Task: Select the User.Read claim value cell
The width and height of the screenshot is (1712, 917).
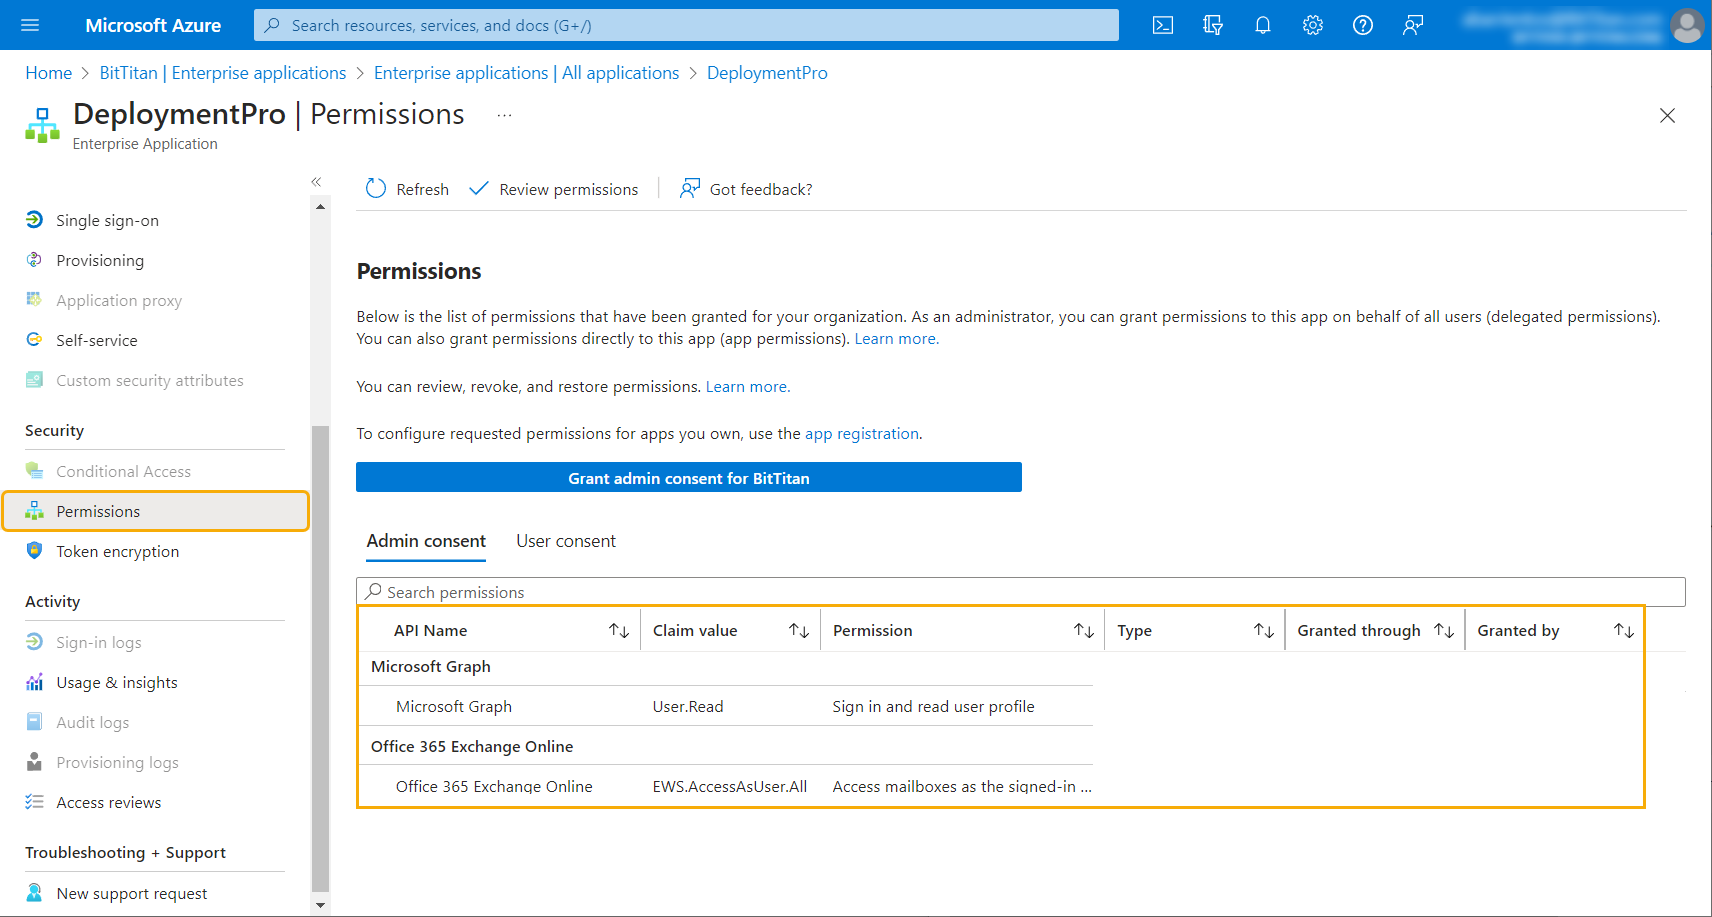Action: [x=688, y=706]
